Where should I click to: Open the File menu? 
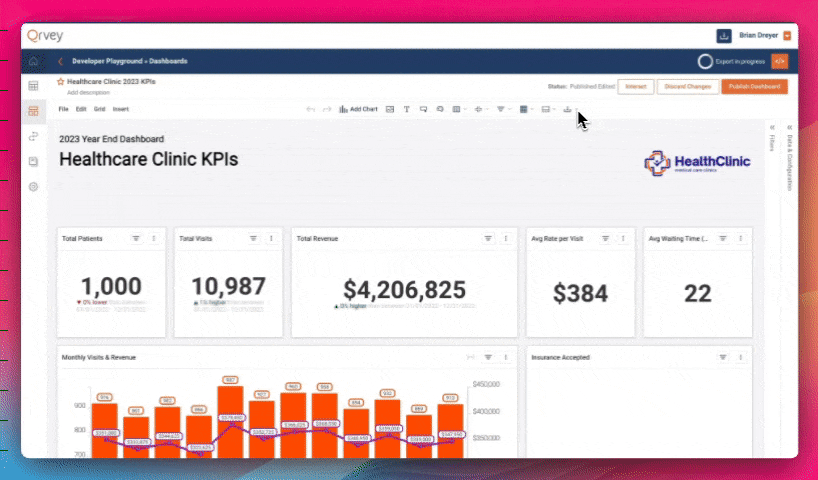(x=63, y=108)
